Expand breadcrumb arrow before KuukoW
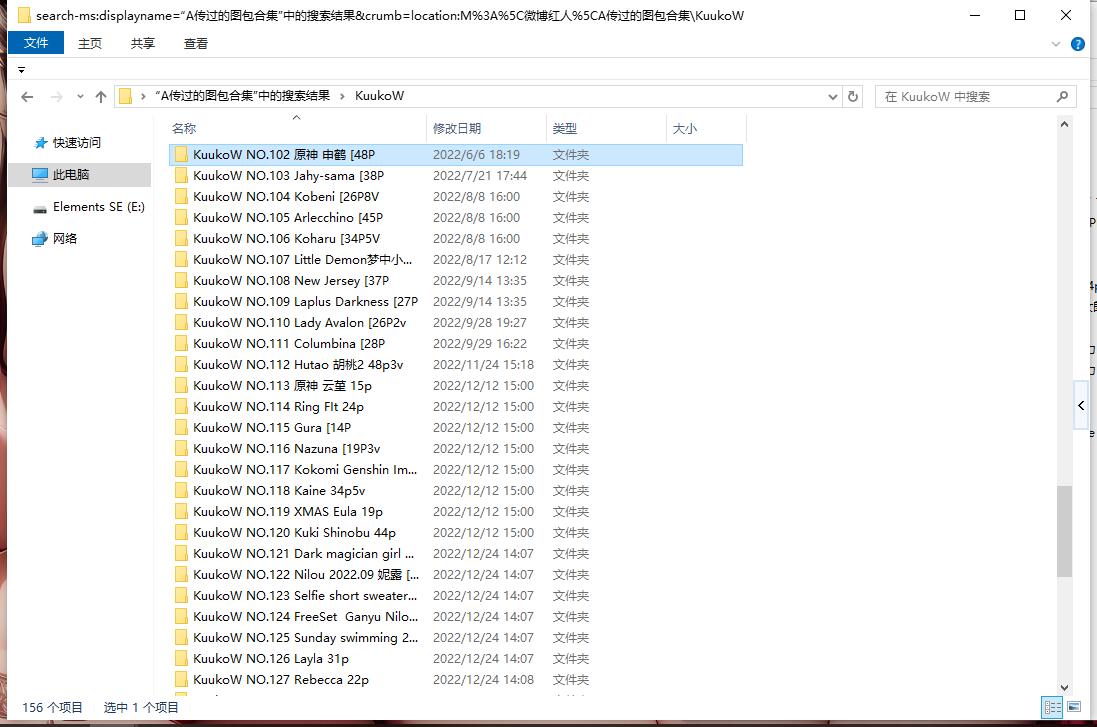The width and height of the screenshot is (1097, 727). click(342, 97)
